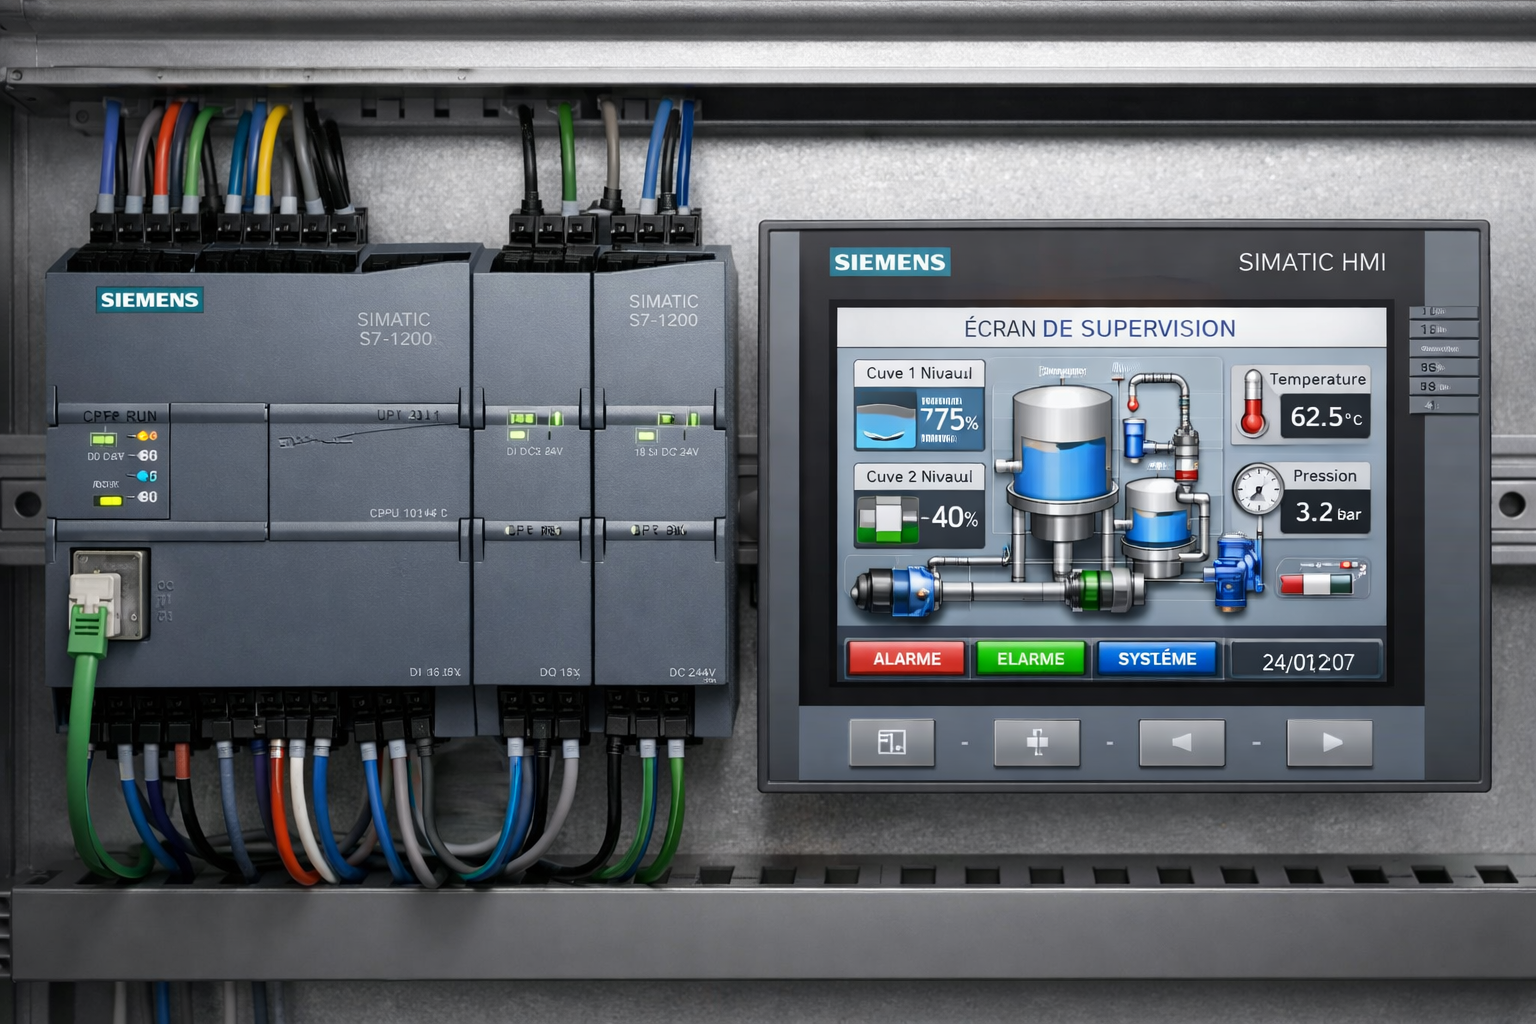This screenshot has height=1024, width=1536.
Task: Click the red valve on the upper pipe
Action: (x=1186, y=456)
